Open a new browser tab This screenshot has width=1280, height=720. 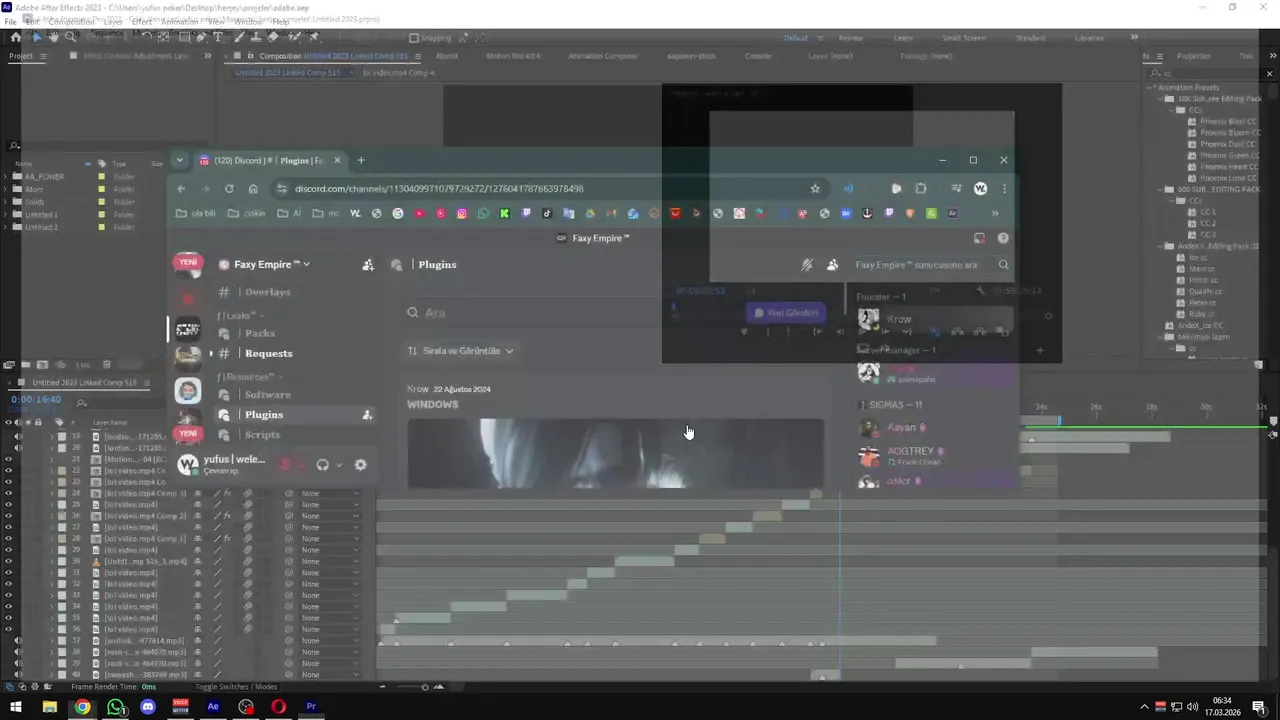coord(361,160)
